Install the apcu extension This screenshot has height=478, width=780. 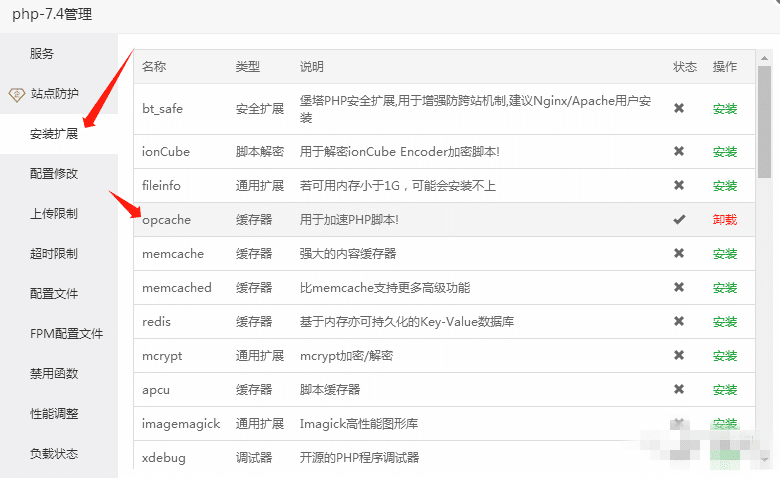pos(725,390)
